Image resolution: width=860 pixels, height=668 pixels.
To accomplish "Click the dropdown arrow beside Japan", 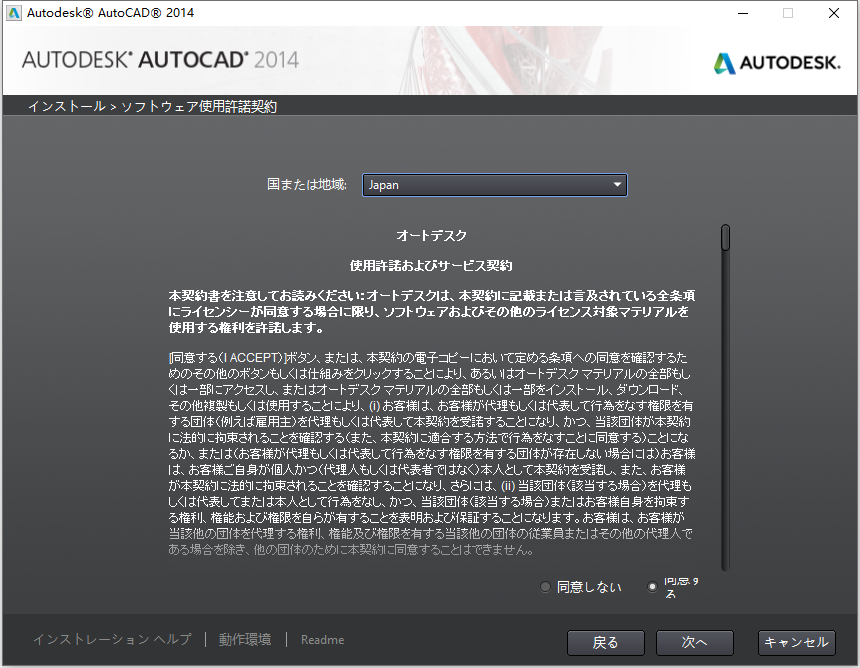I will [617, 185].
